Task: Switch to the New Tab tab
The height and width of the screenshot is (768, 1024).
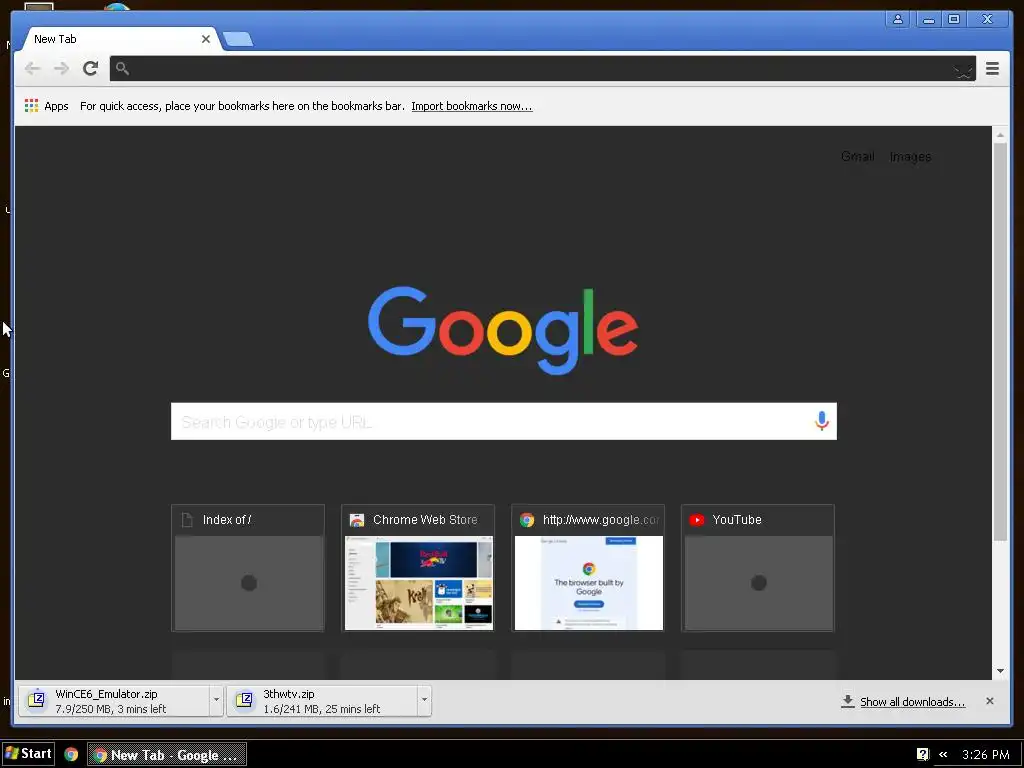Action: (x=118, y=39)
